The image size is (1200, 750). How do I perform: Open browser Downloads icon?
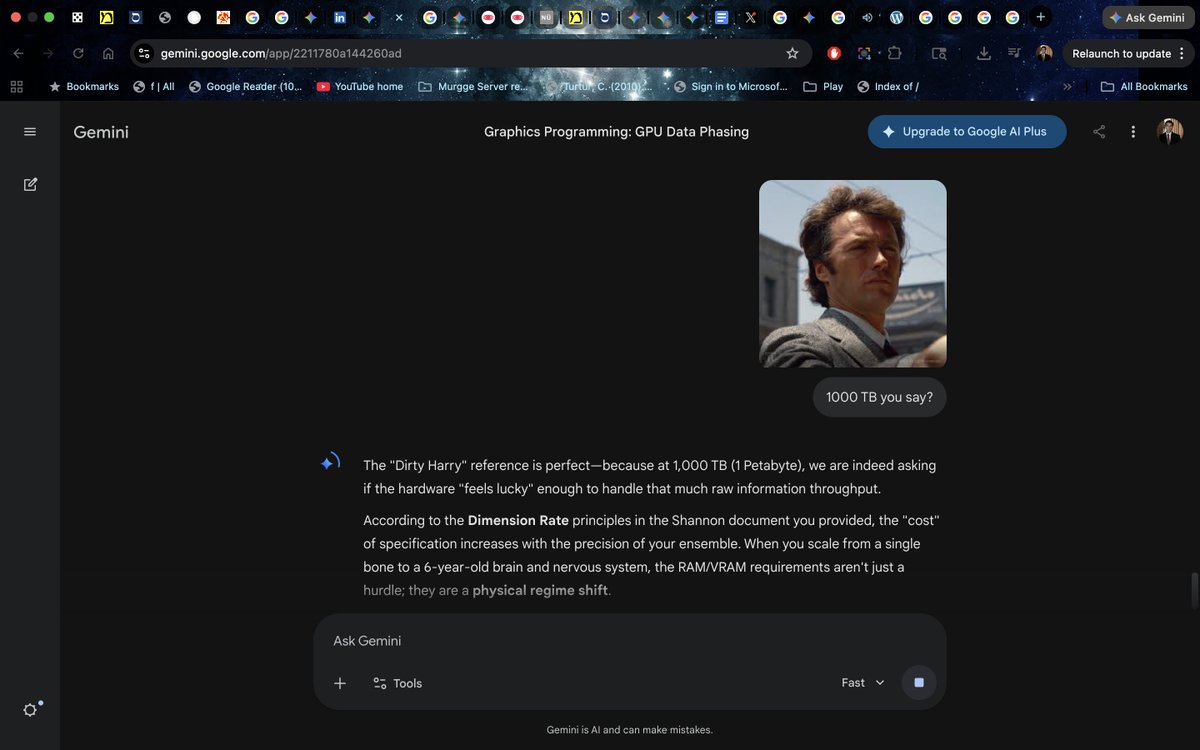[x=984, y=53]
